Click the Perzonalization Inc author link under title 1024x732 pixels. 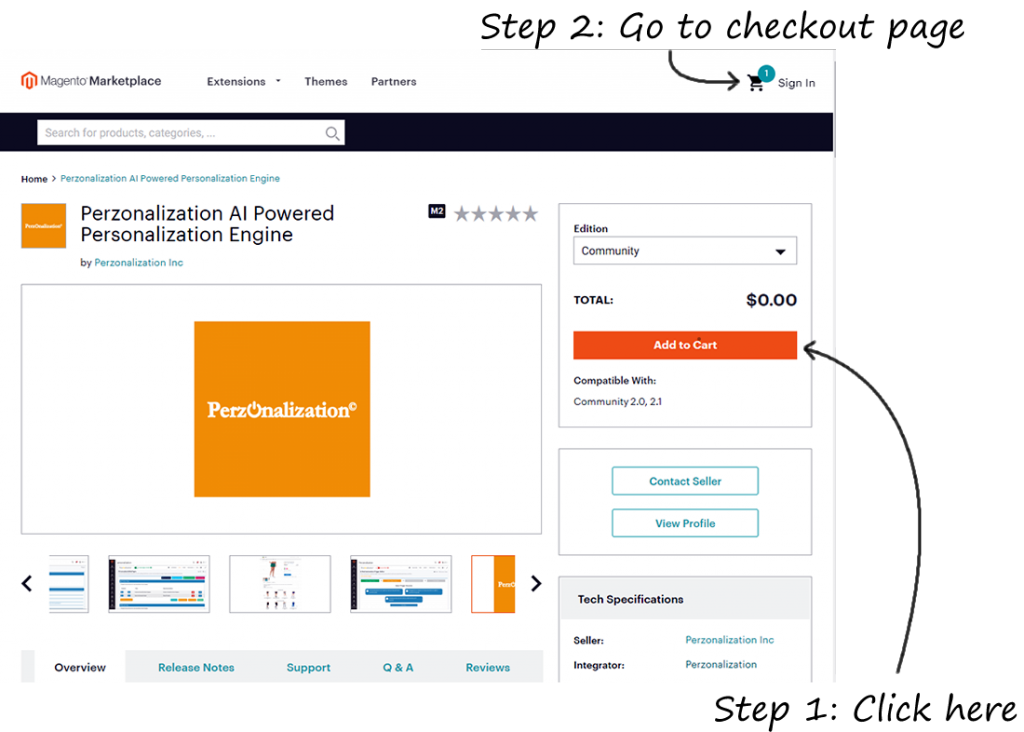[x=138, y=263]
